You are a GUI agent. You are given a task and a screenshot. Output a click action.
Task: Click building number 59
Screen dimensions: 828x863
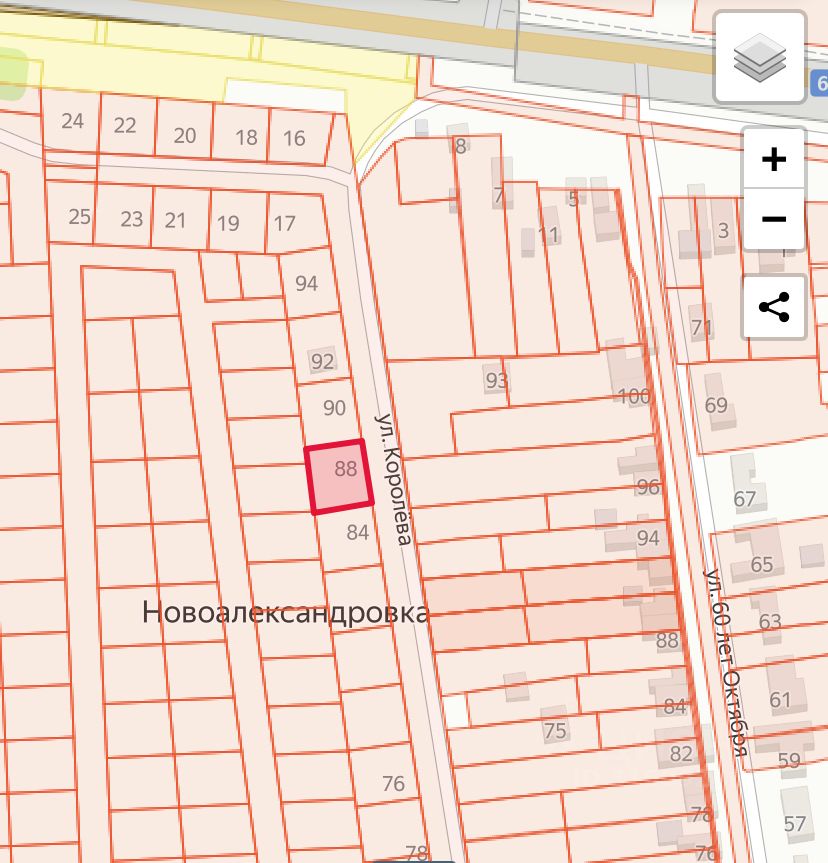coord(789,760)
